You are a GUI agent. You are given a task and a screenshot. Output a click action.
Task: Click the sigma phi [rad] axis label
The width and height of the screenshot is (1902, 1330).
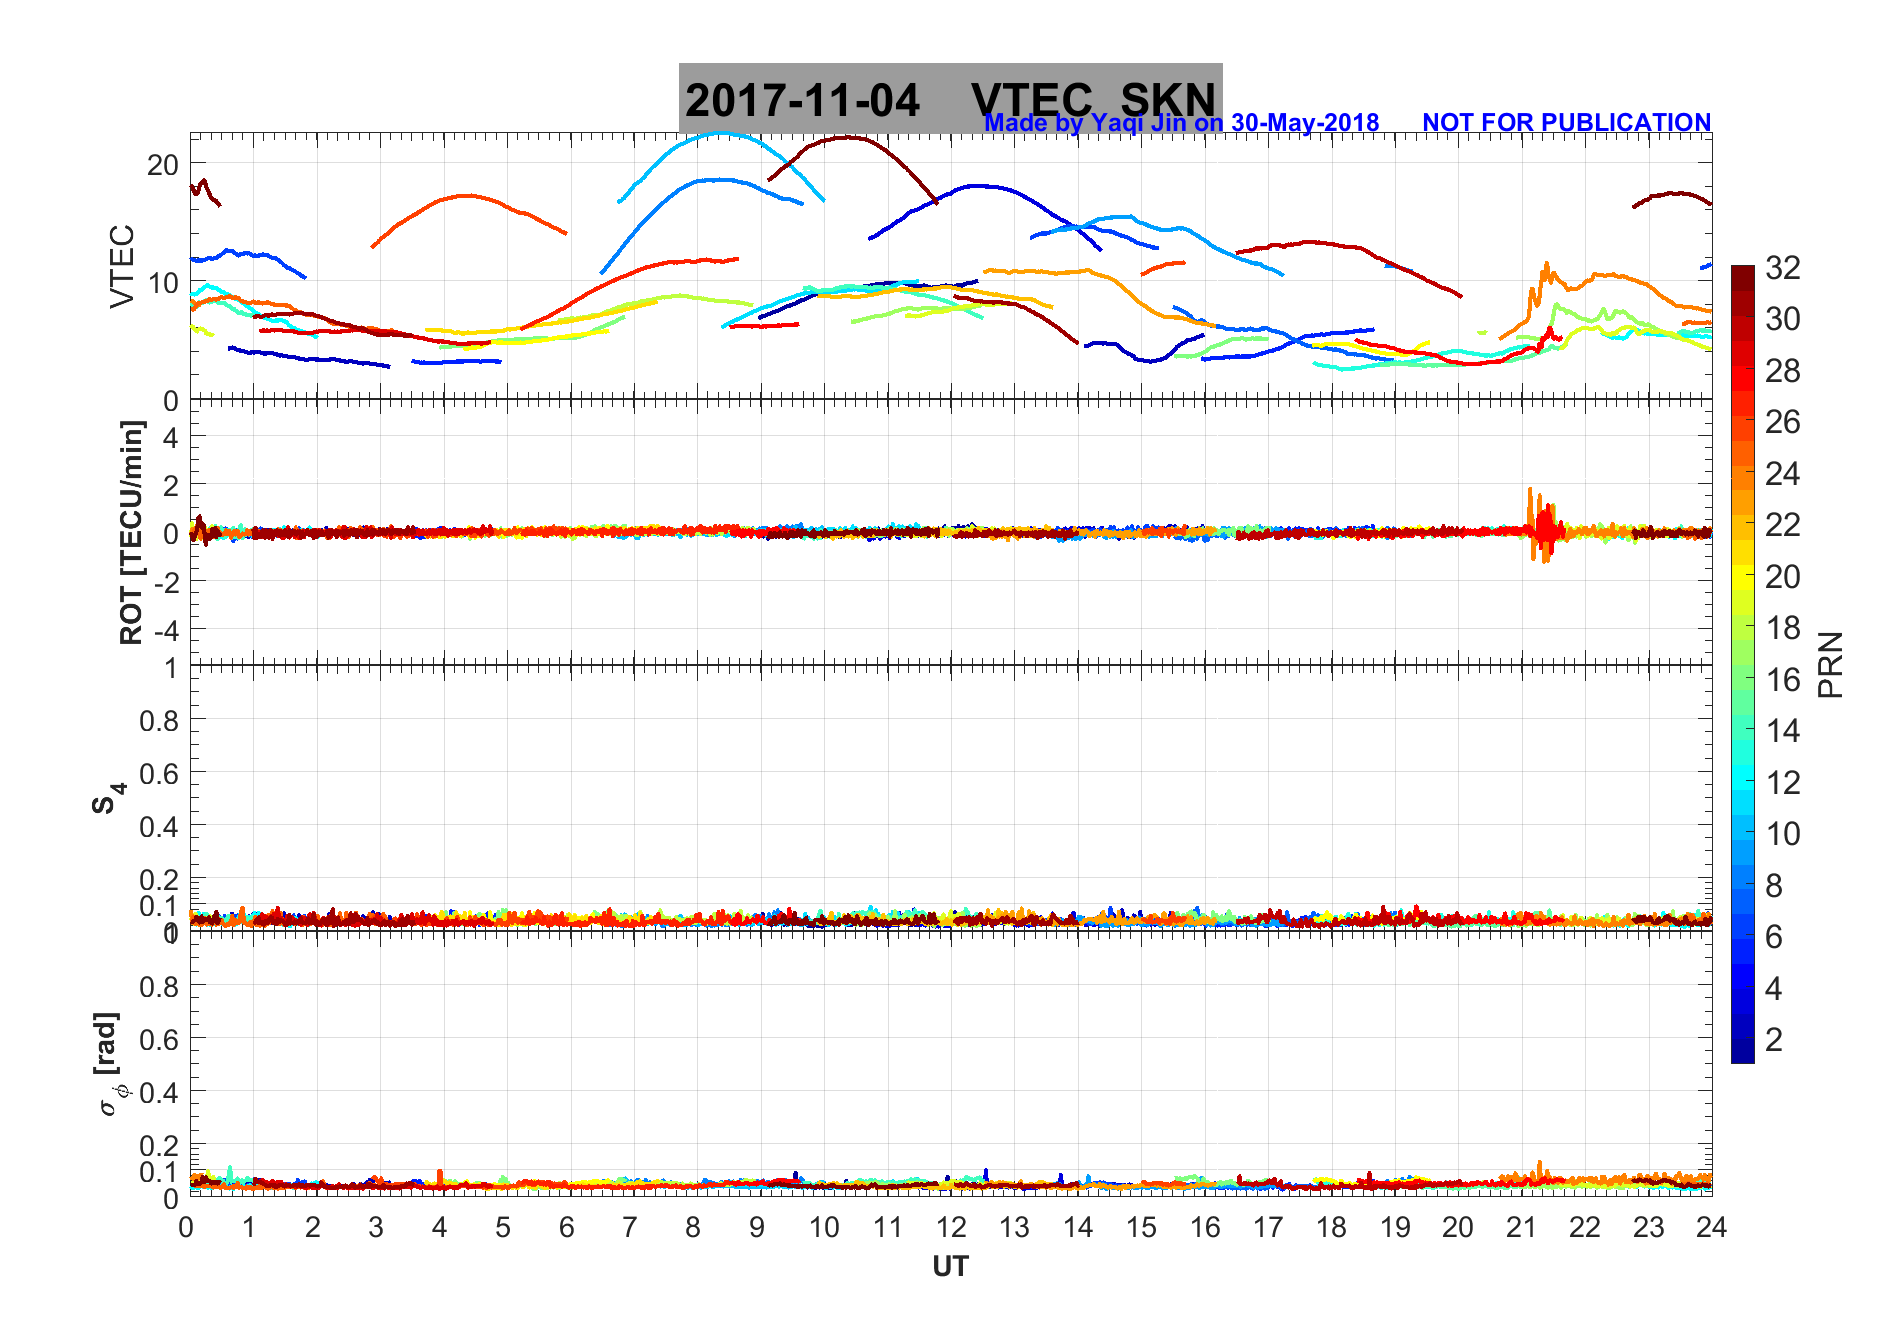click(110, 1063)
